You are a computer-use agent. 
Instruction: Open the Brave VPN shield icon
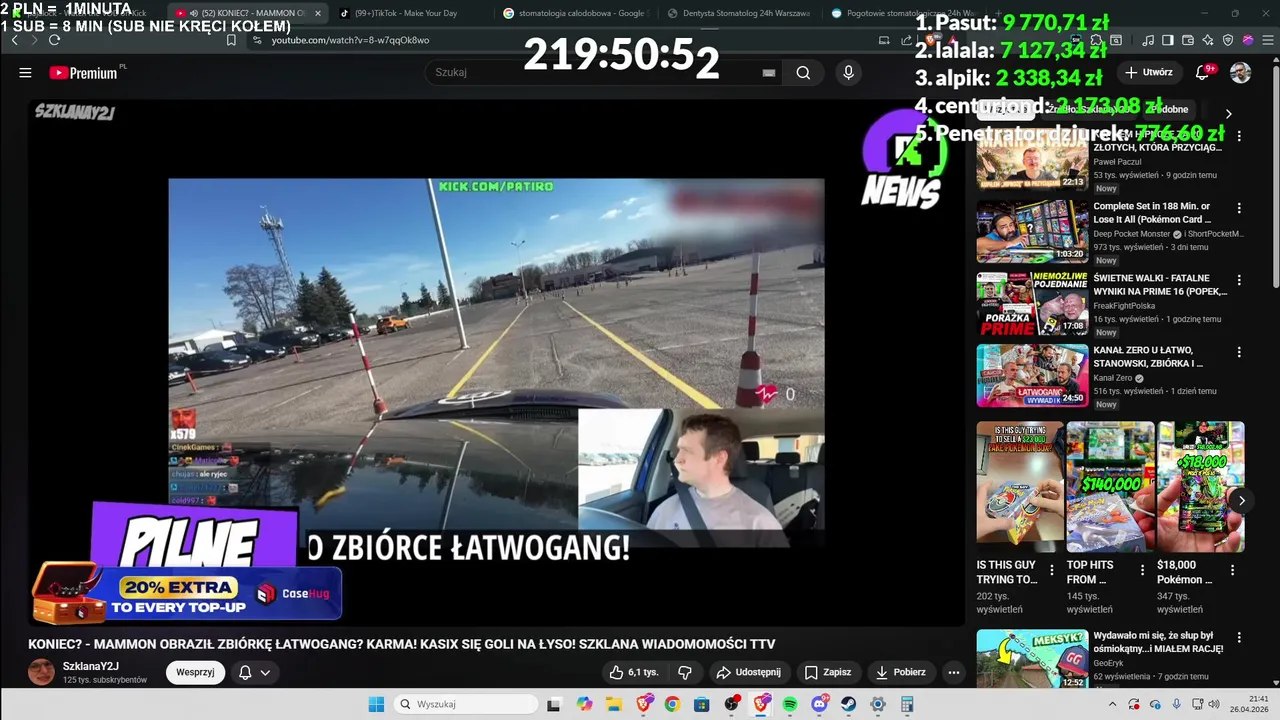(x=1228, y=40)
